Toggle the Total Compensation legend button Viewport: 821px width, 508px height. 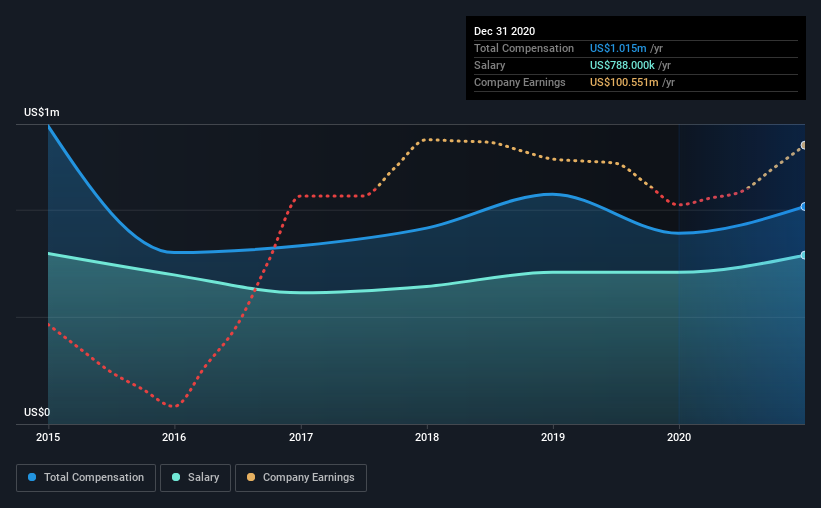tap(86, 478)
